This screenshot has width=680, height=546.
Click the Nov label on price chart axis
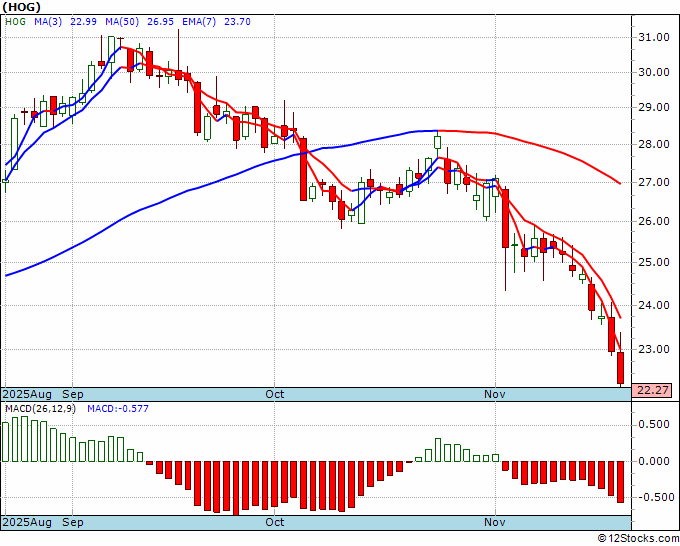[x=495, y=394]
